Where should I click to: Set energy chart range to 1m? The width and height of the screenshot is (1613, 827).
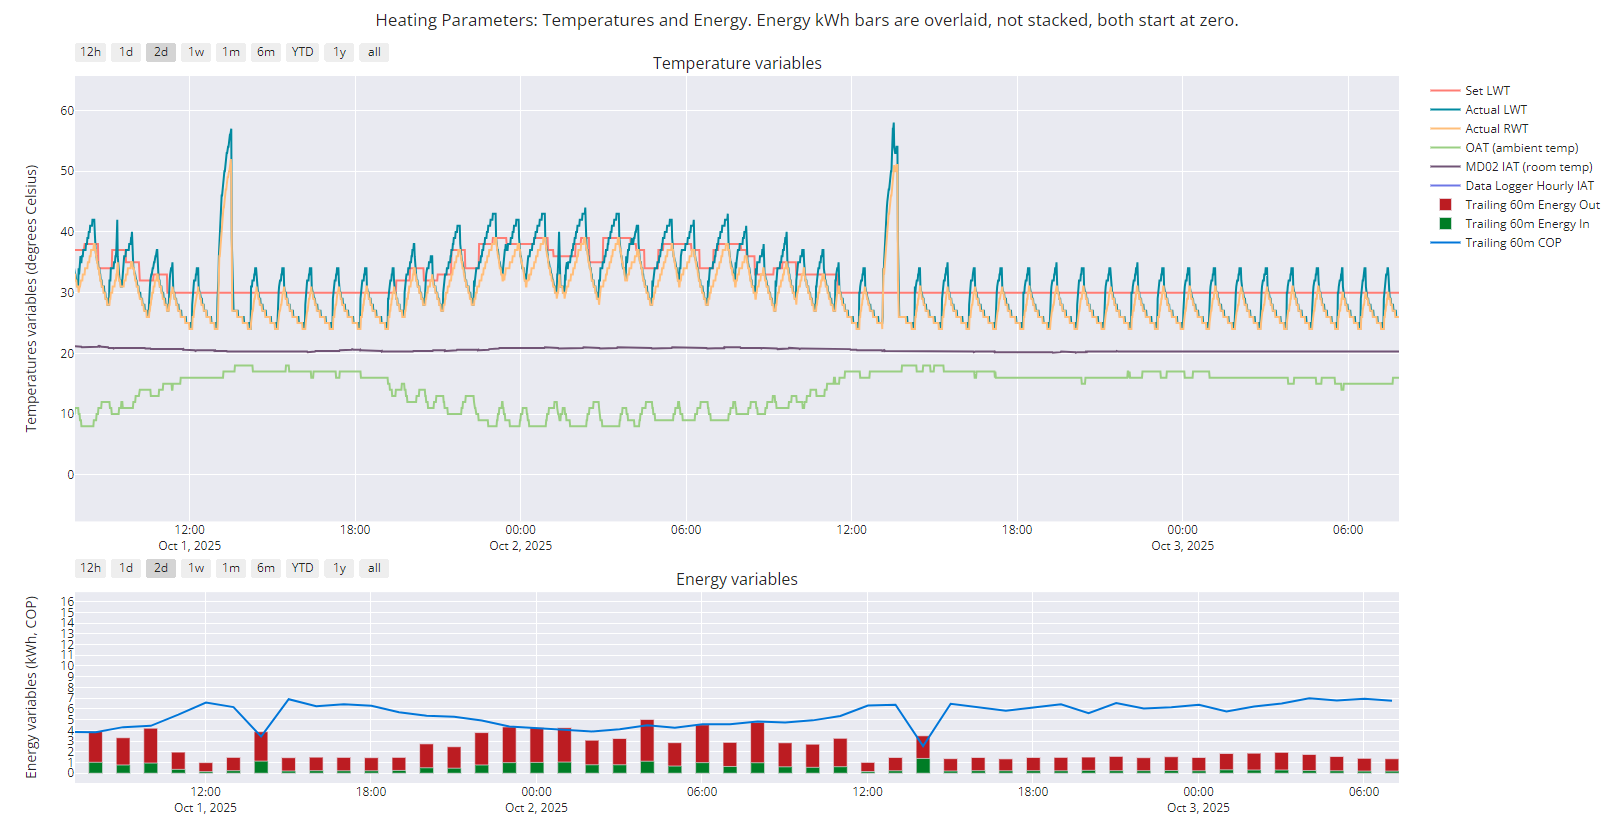(x=231, y=568)
